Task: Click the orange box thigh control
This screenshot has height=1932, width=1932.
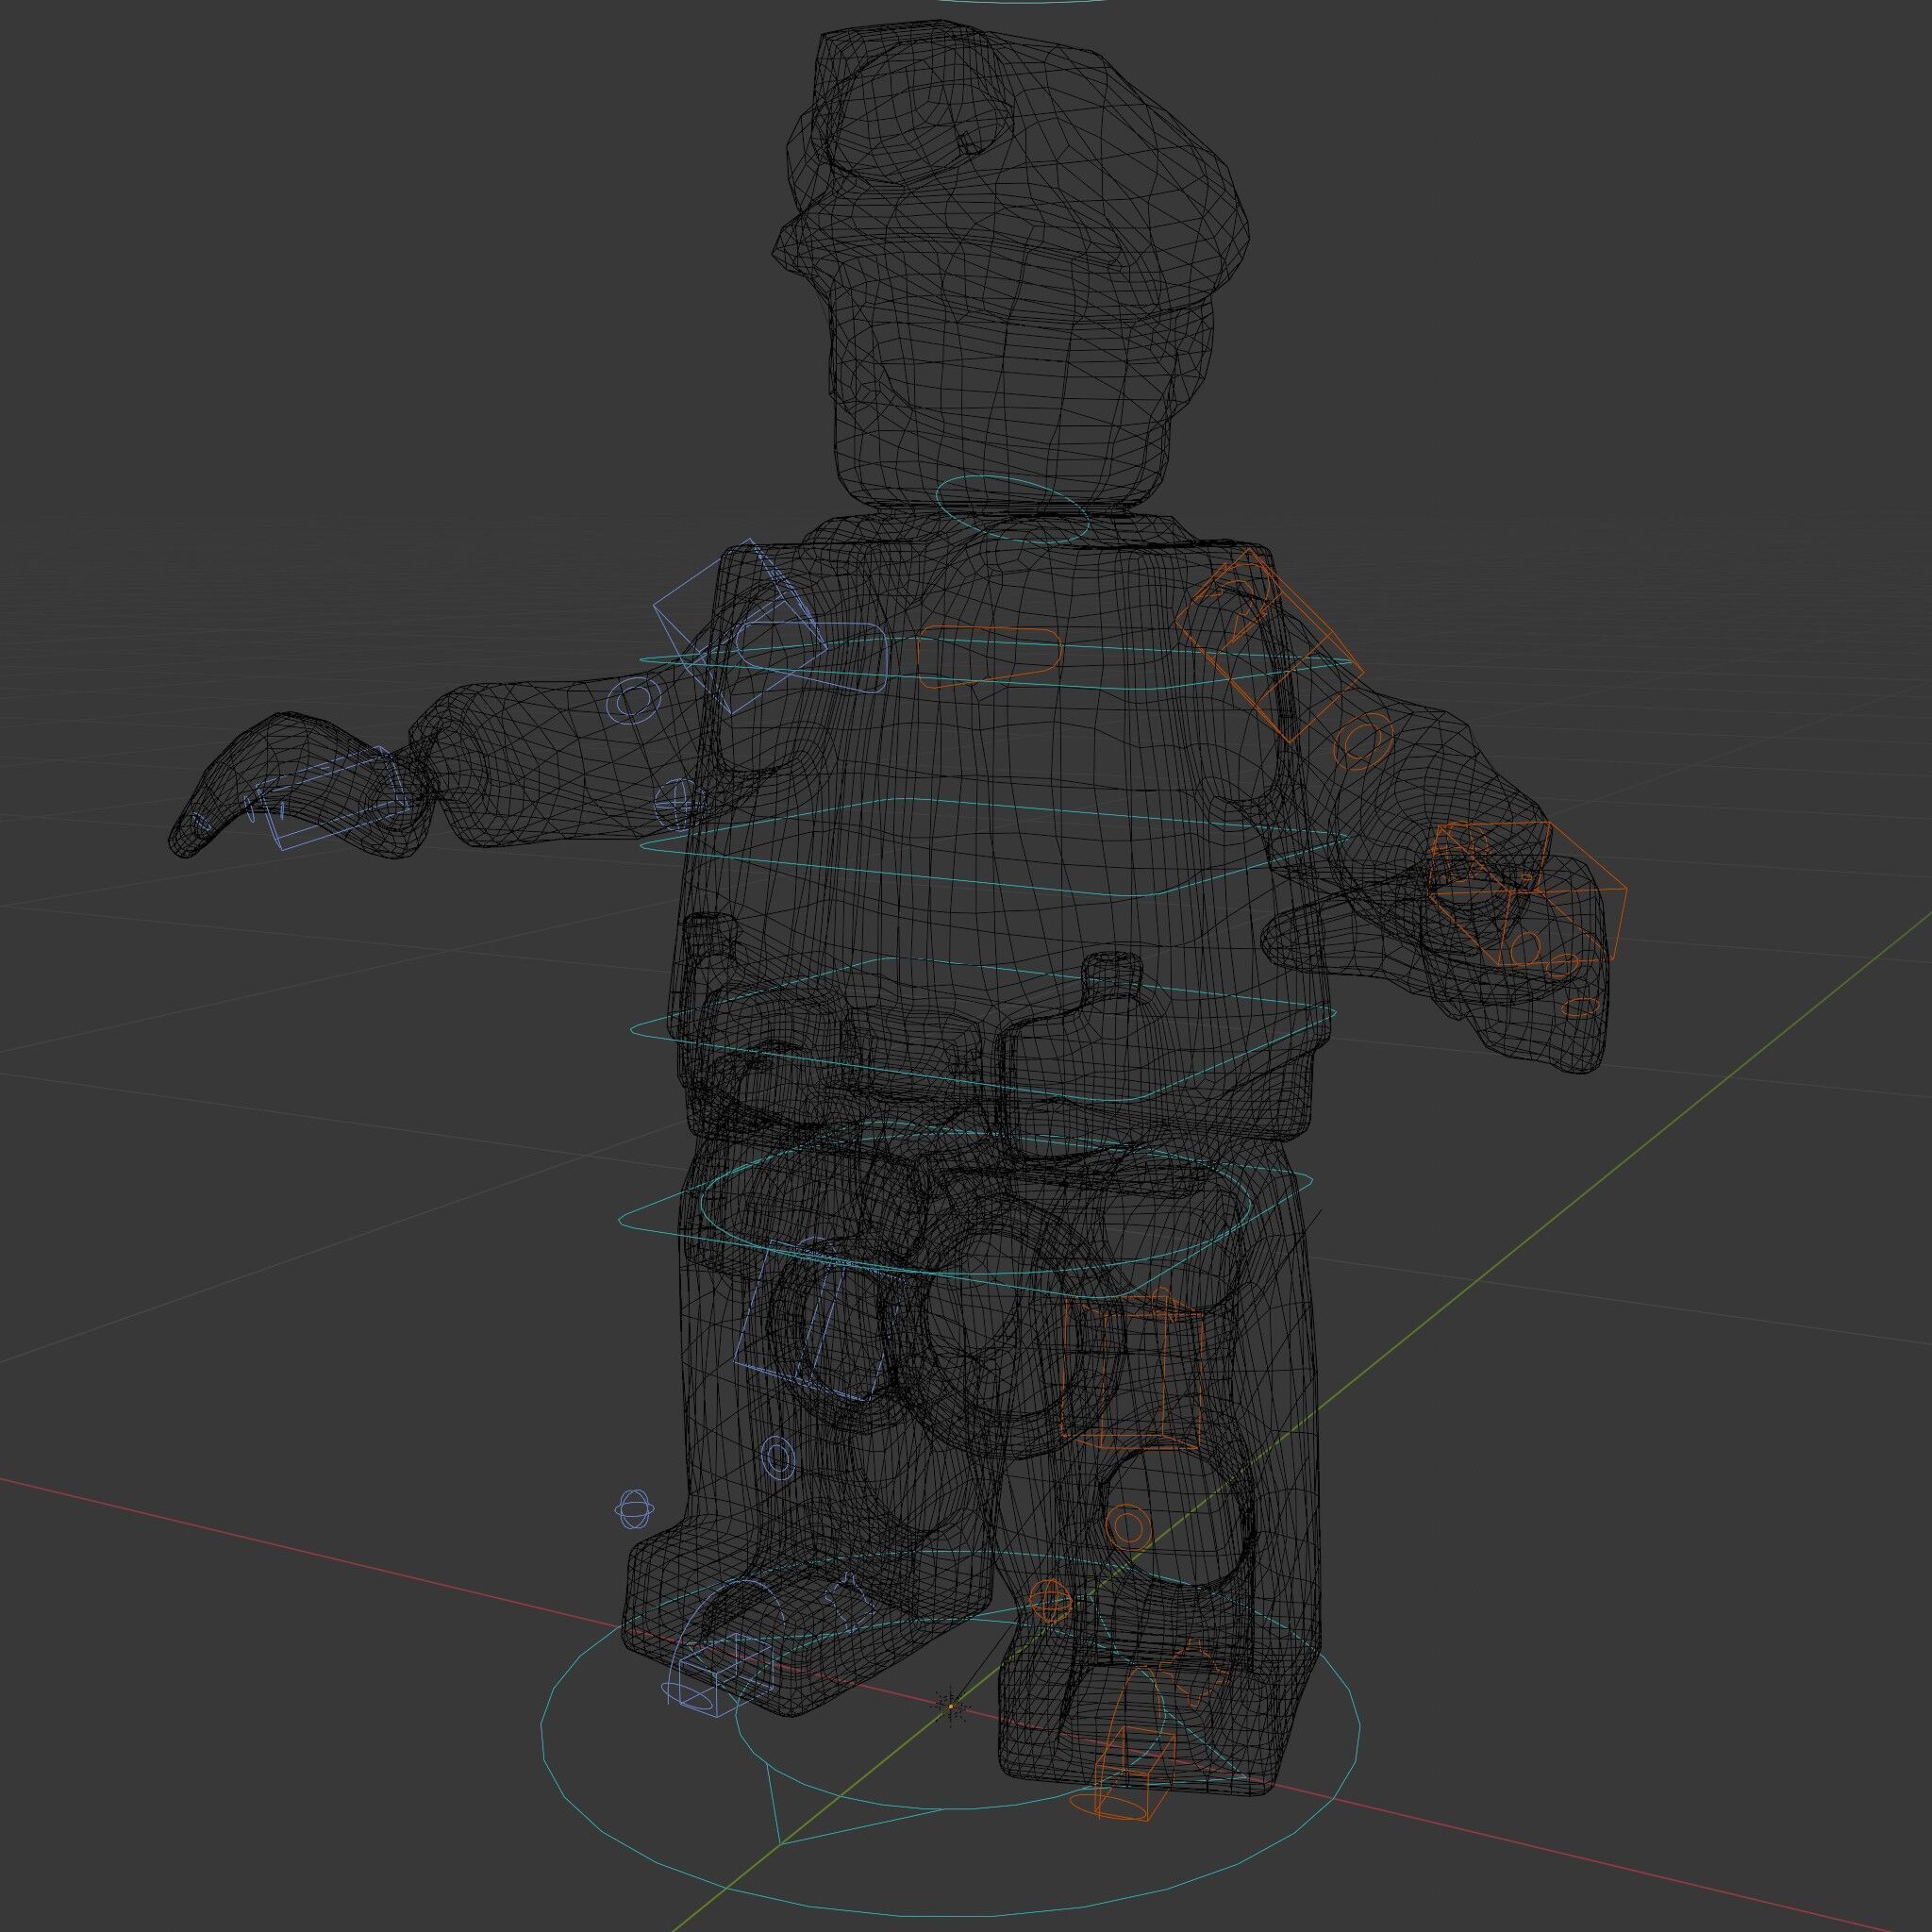Action: pos(1132,1372)
